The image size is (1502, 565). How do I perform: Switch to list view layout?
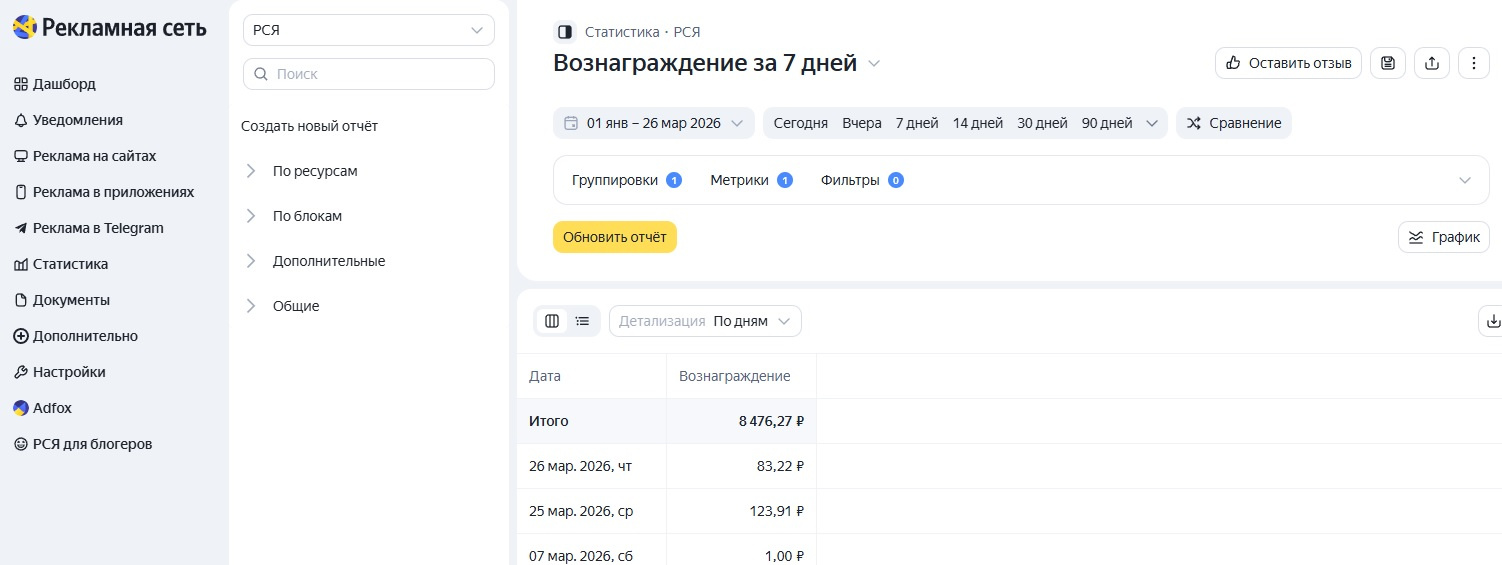pos(583,321)
